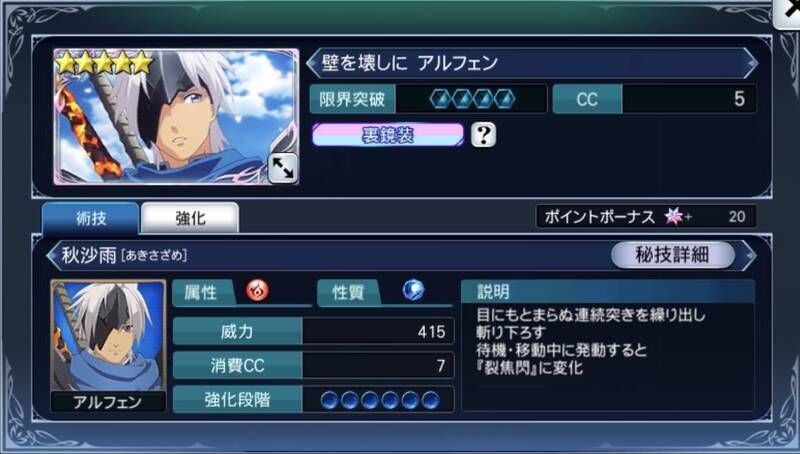Click the blue orb 性質 icon
Screen dimensions: 800x454
pyautogui.click(x=413, y=291)
